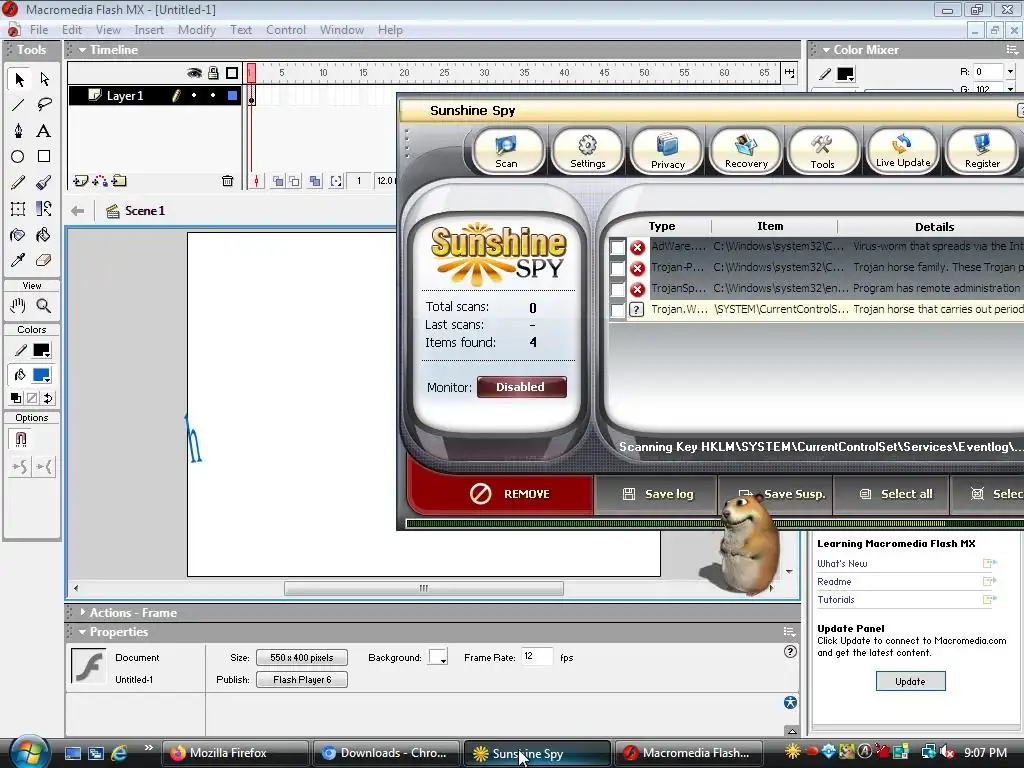Select the Fill Transform tool
The width and height of the screenshot is (1024, 768).
44,209
